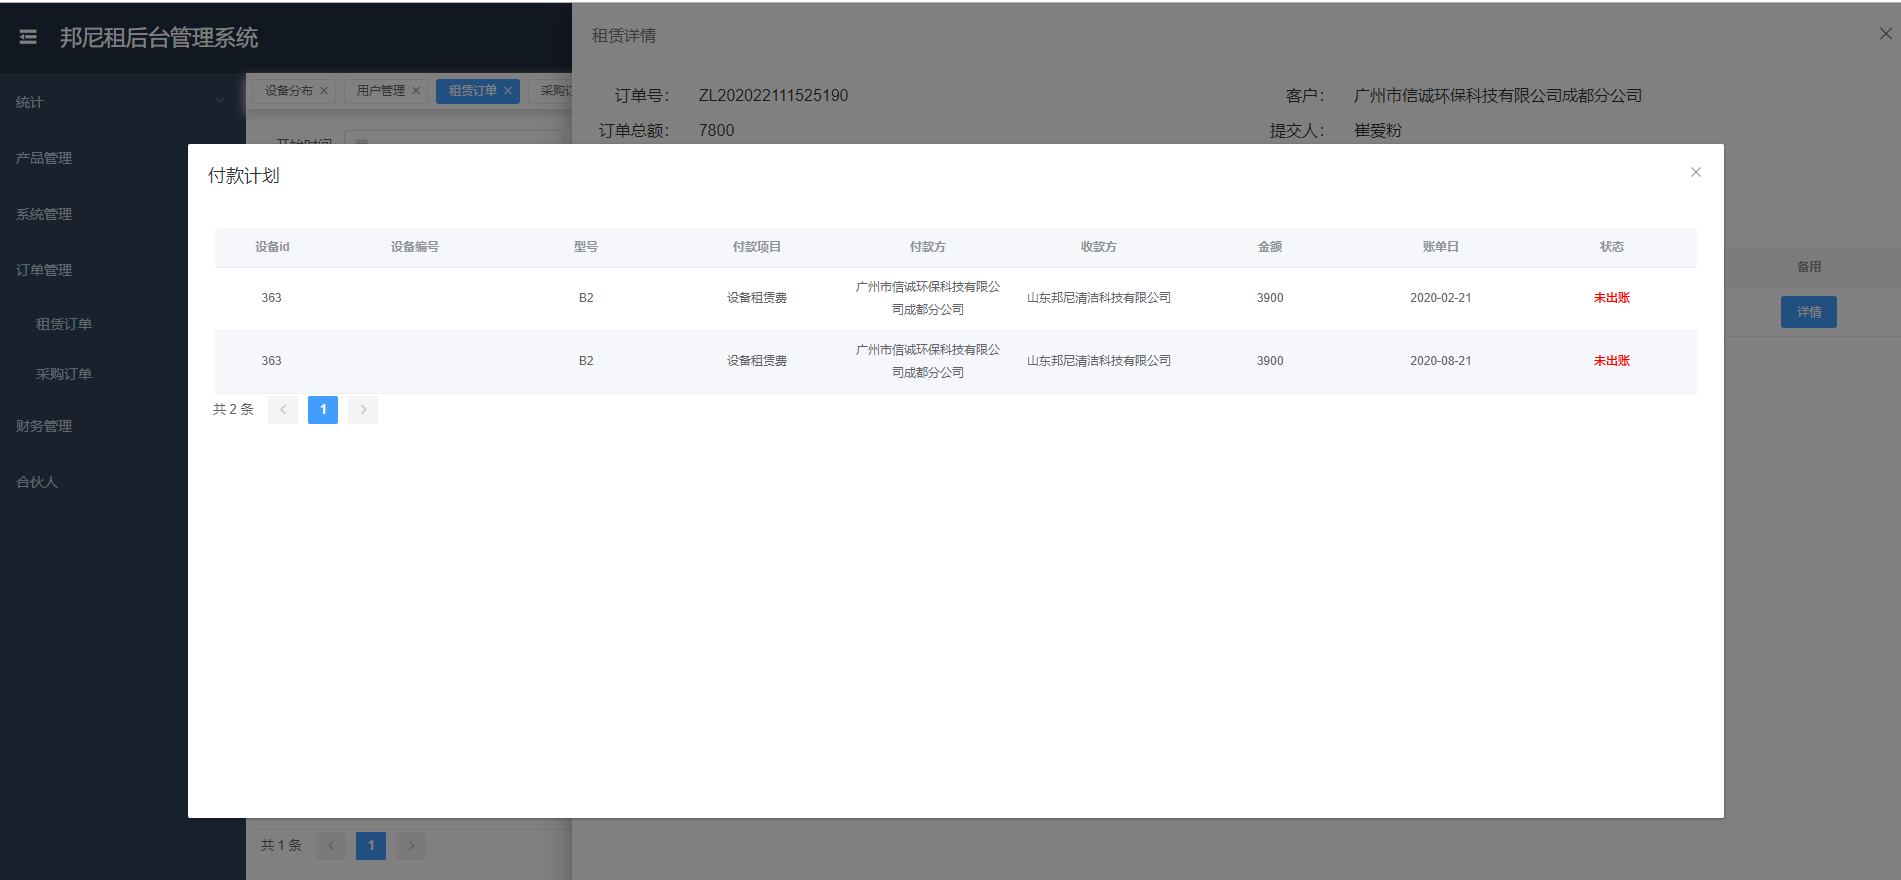Go to next page in 付款计划 pagination

click(x=363, y=410)
